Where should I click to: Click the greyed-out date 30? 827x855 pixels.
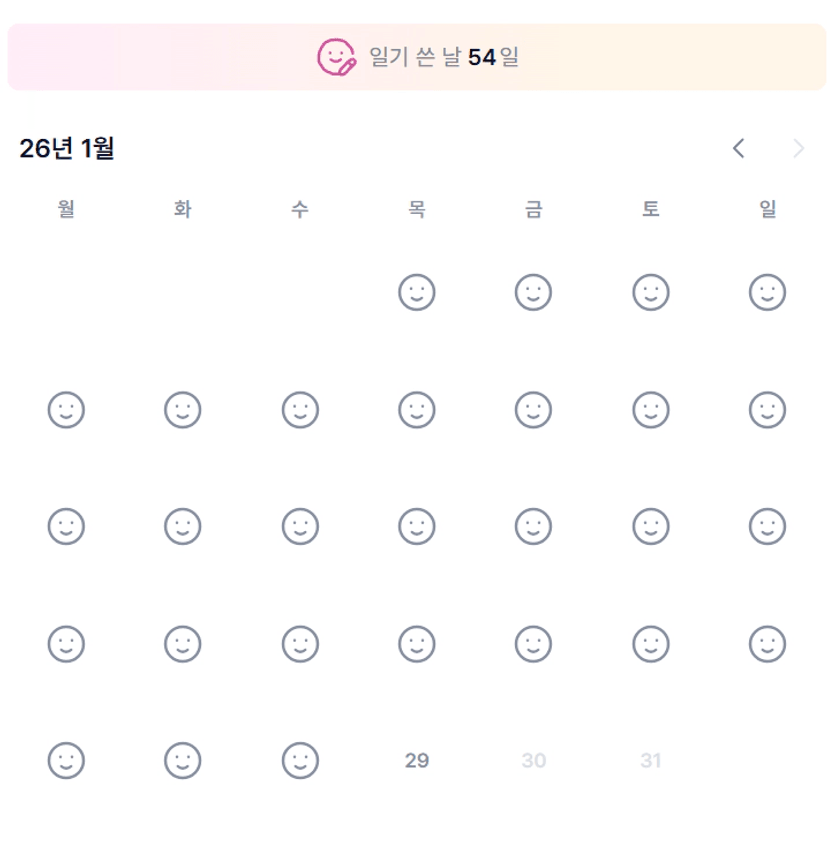534,761
